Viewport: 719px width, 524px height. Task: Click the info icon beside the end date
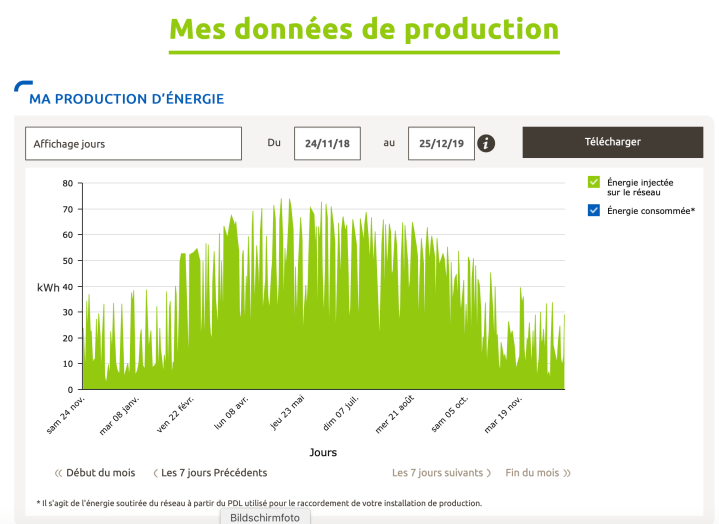(x=487, y=143)
